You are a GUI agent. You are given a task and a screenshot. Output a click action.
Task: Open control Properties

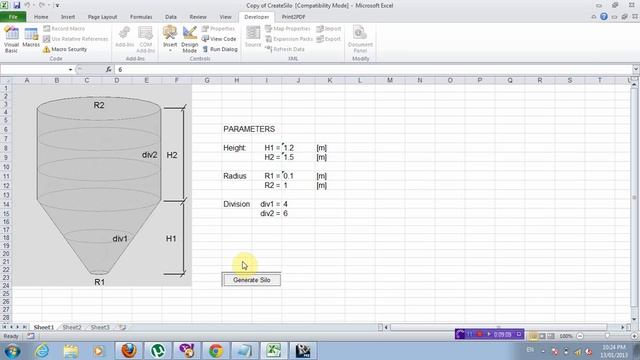(x=218, y=29)
